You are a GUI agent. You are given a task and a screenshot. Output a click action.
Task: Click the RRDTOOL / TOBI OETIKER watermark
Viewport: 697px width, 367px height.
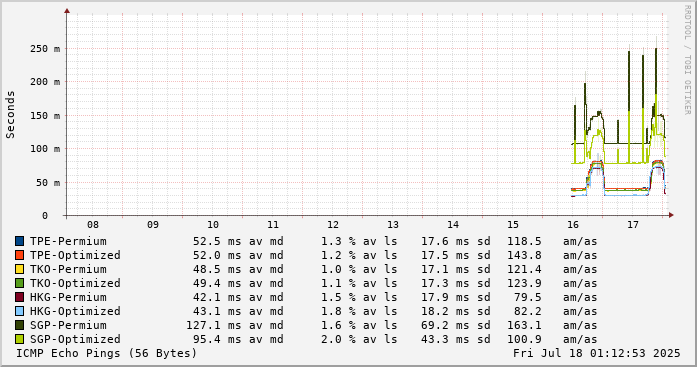coord(687,60)
